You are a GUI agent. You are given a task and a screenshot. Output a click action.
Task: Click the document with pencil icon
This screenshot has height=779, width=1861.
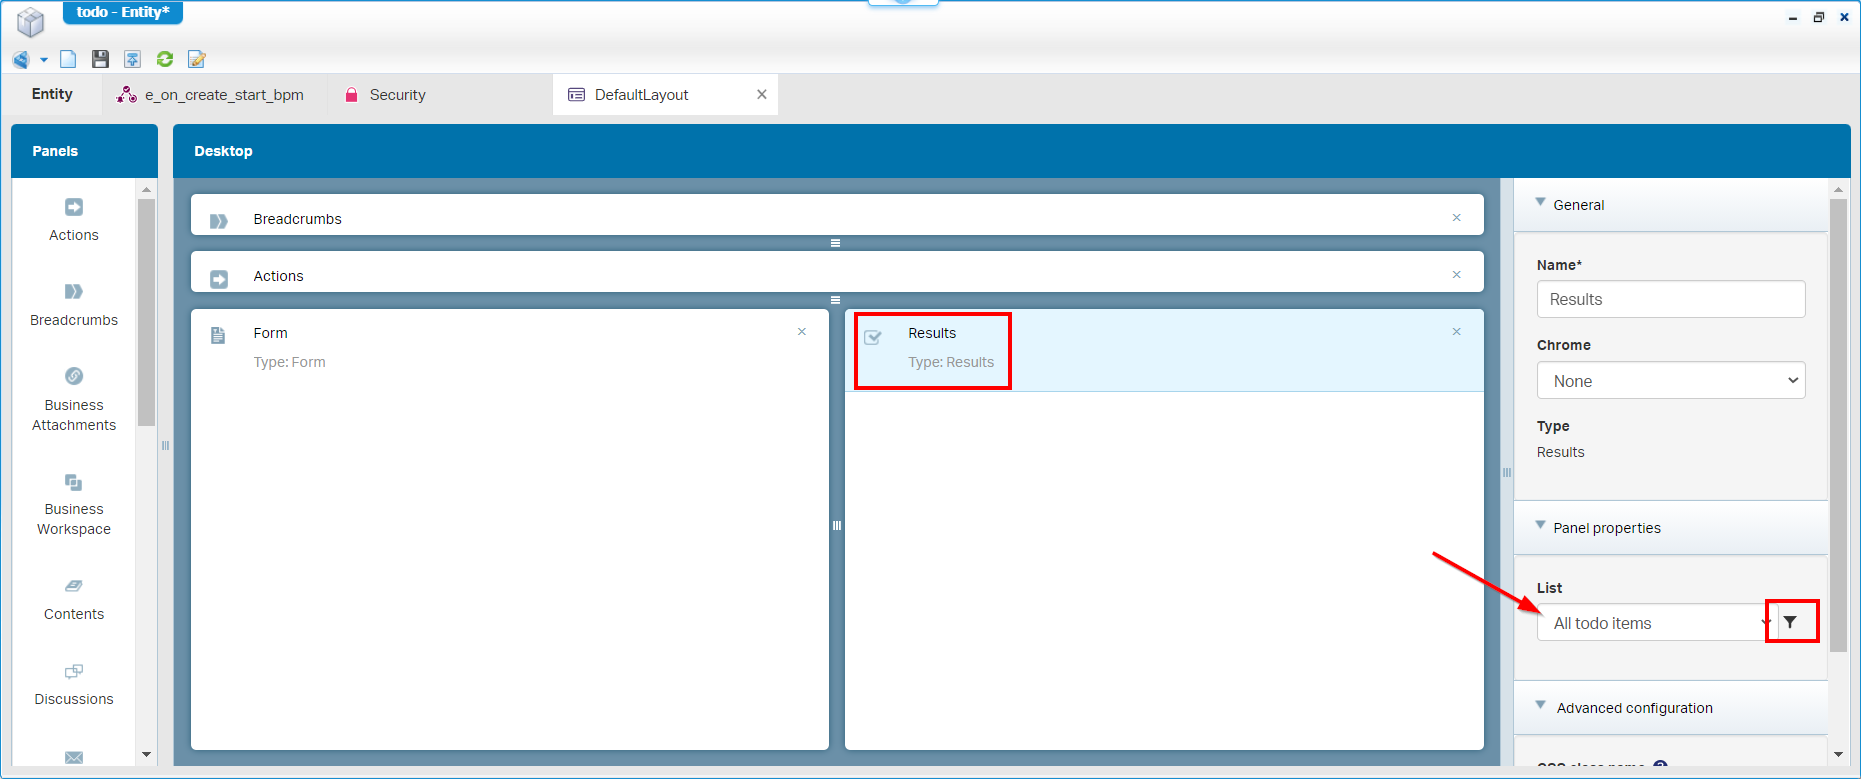coord(197,59)
